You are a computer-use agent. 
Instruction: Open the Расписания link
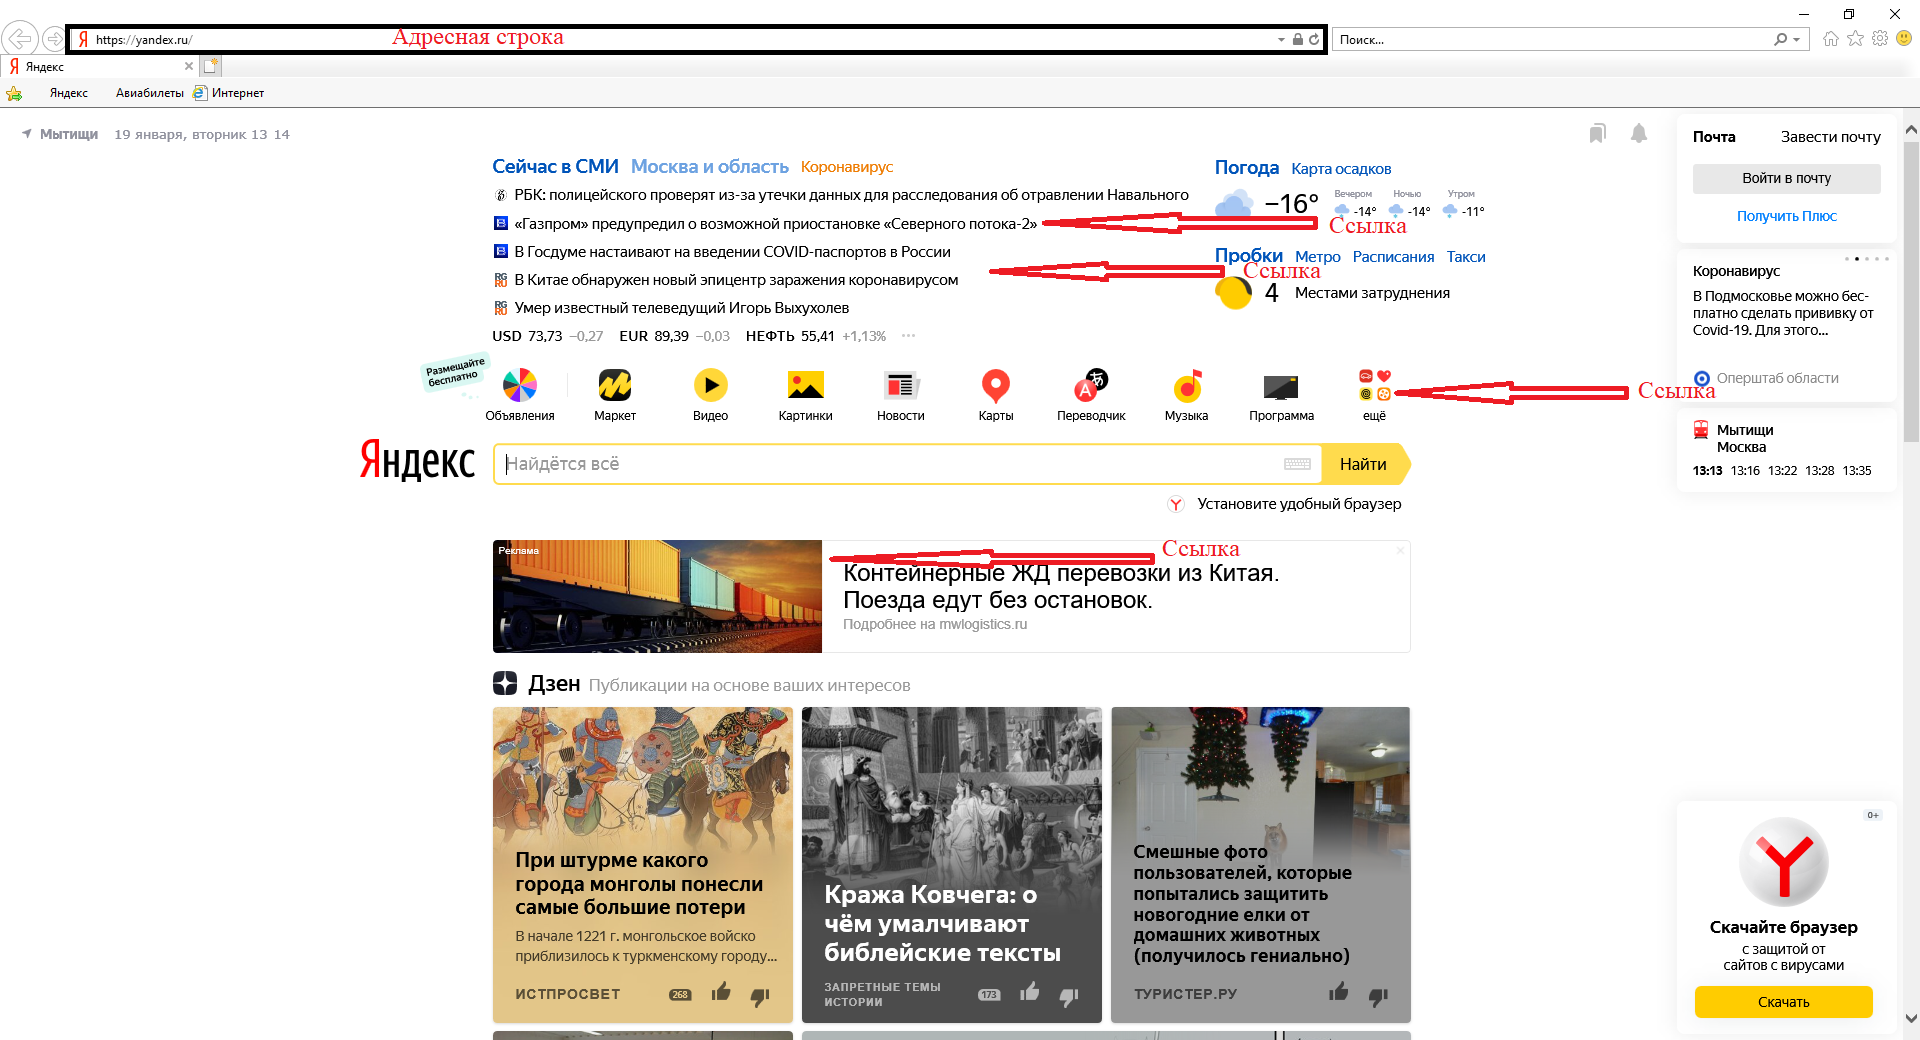coord(1393,257)
